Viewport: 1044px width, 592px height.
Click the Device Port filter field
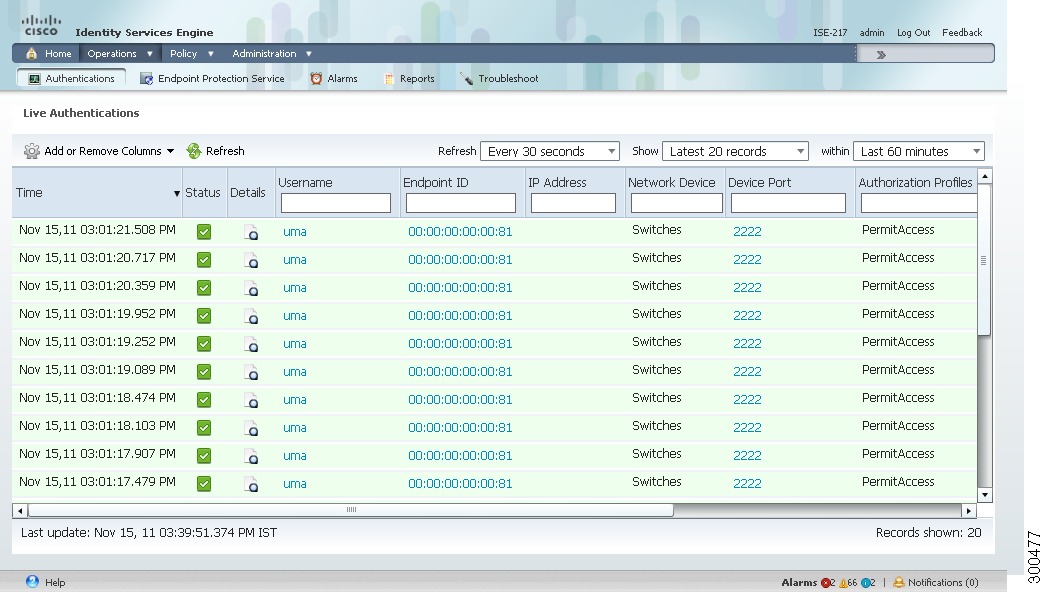pos(788,203)
